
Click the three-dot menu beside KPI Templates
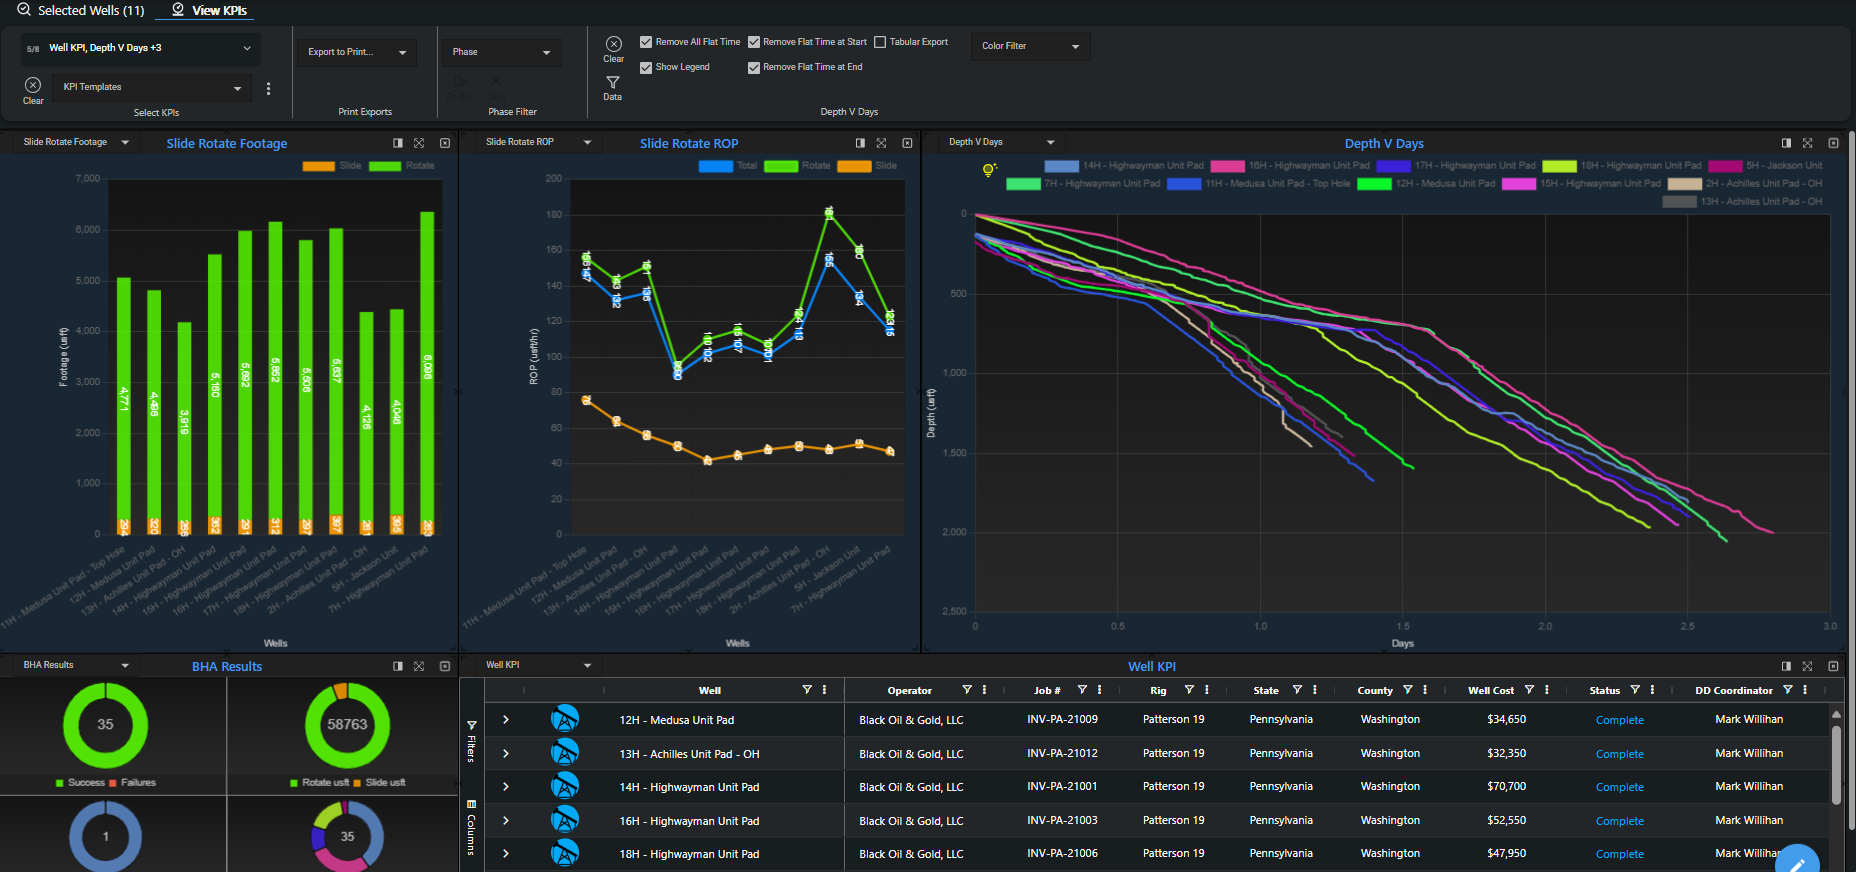click(268, 88)
